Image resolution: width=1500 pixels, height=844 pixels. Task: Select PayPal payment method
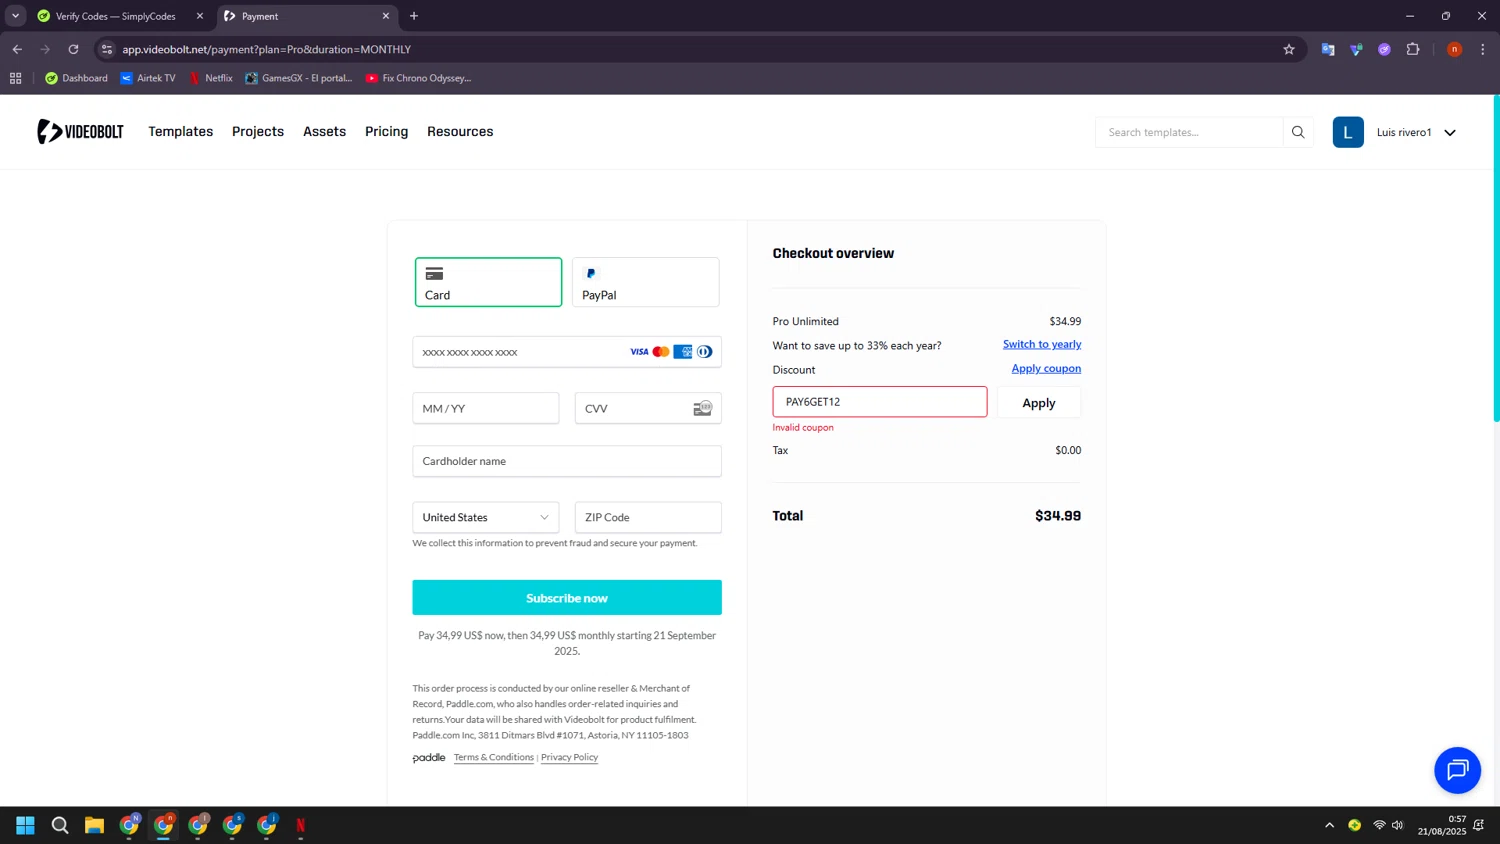[645, 282]
